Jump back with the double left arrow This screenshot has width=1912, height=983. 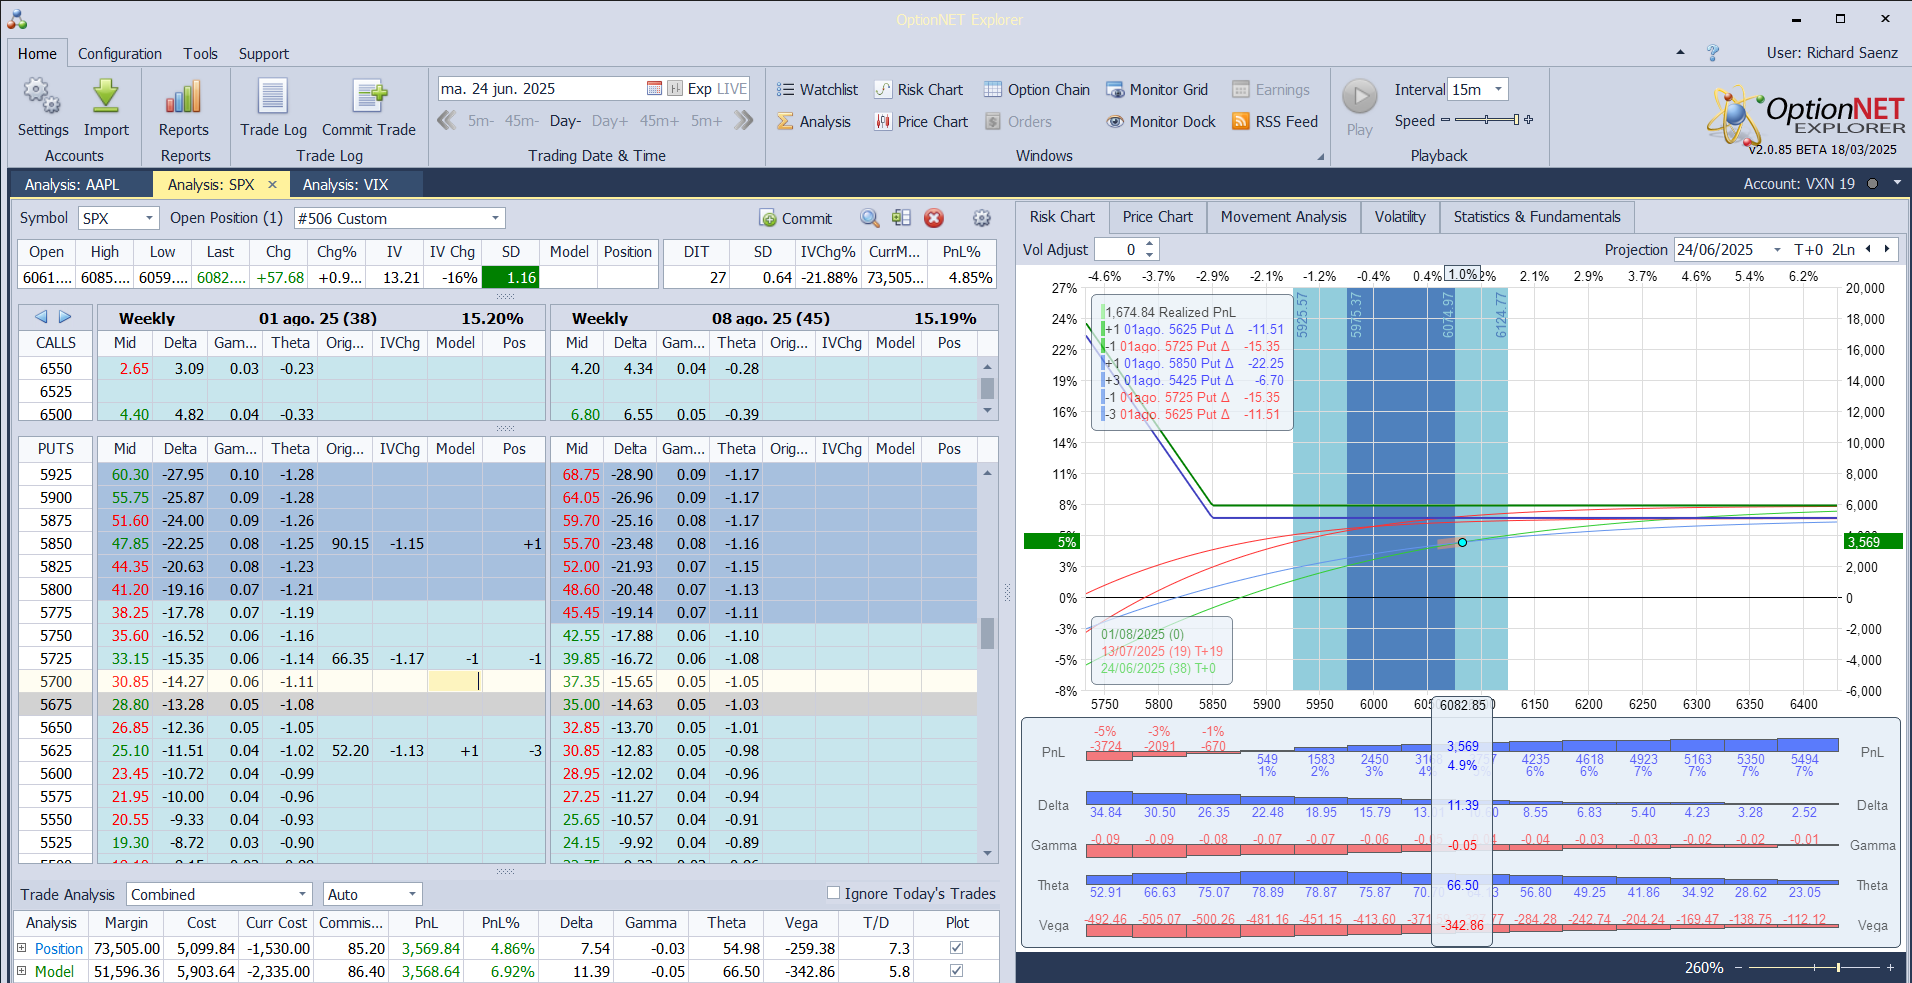(447, 121)
